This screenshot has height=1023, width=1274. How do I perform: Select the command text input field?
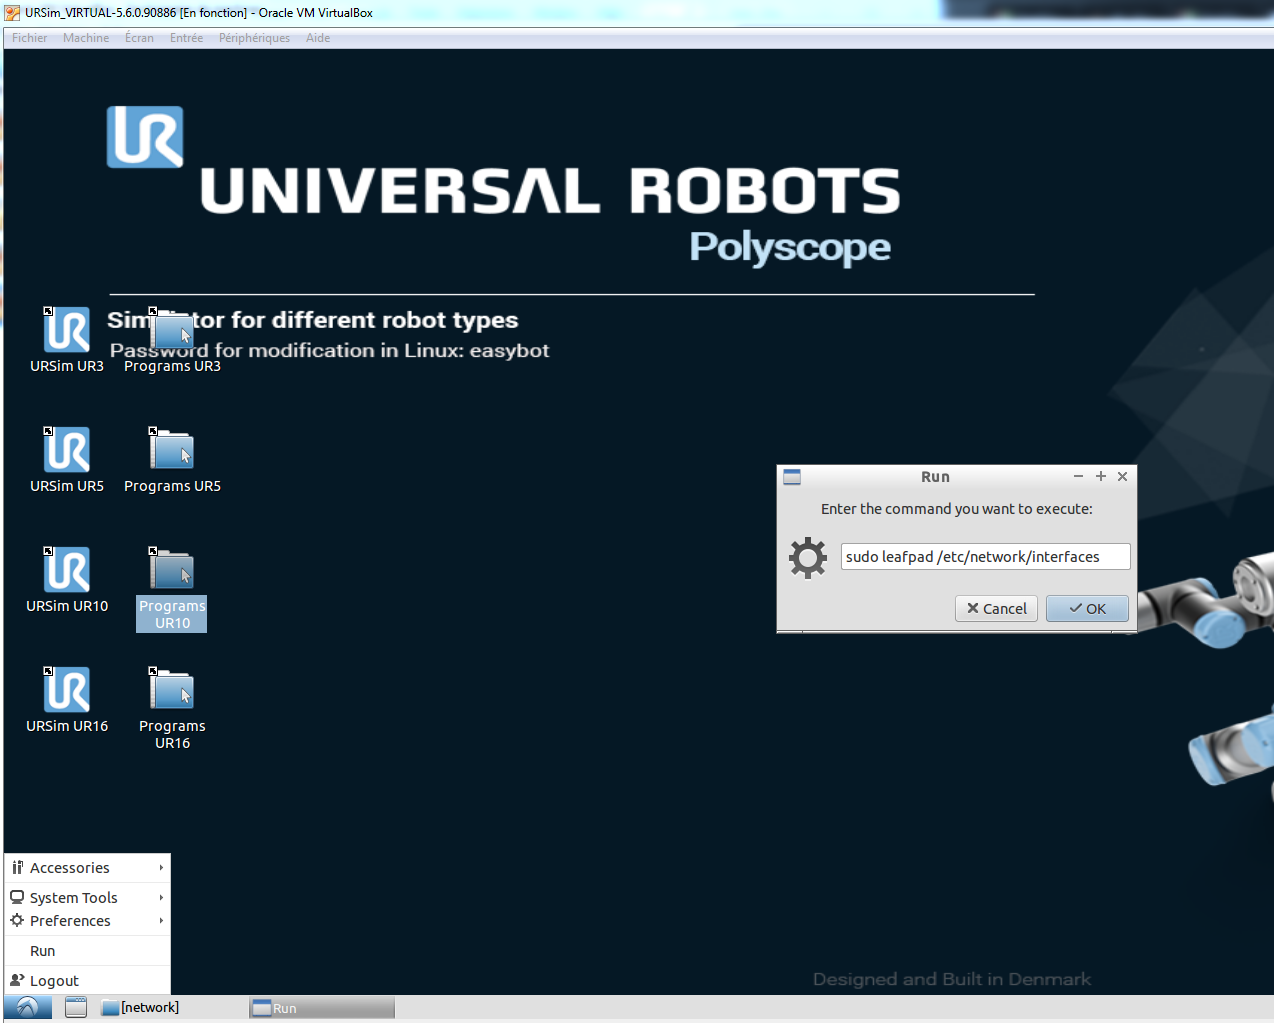(985, 556)
